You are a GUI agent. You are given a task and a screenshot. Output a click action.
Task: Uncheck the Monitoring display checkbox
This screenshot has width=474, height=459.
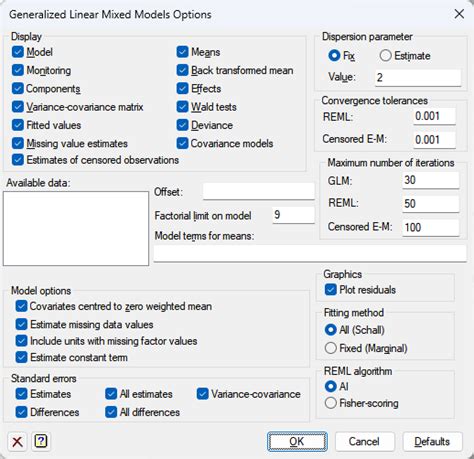[18, 70]
